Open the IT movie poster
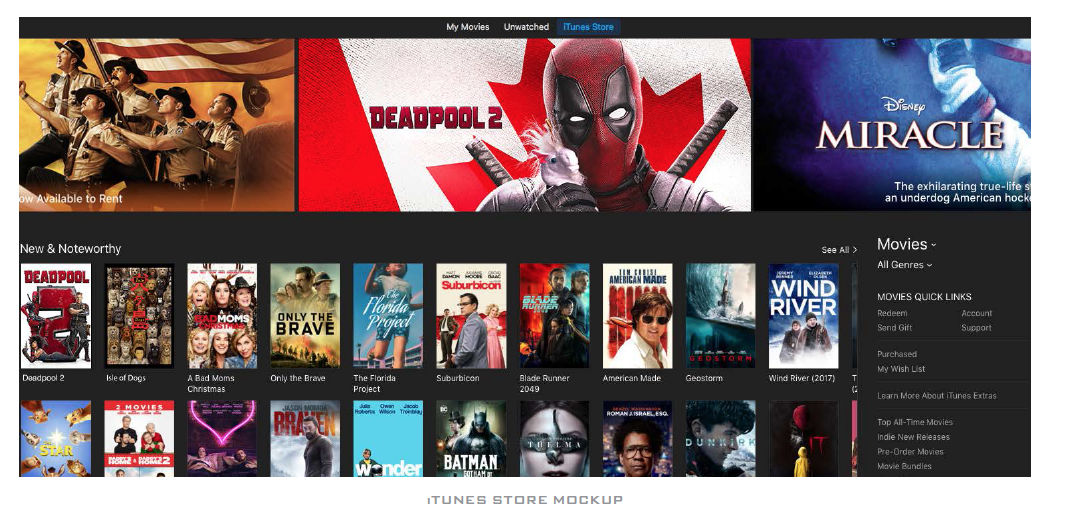 804,438
